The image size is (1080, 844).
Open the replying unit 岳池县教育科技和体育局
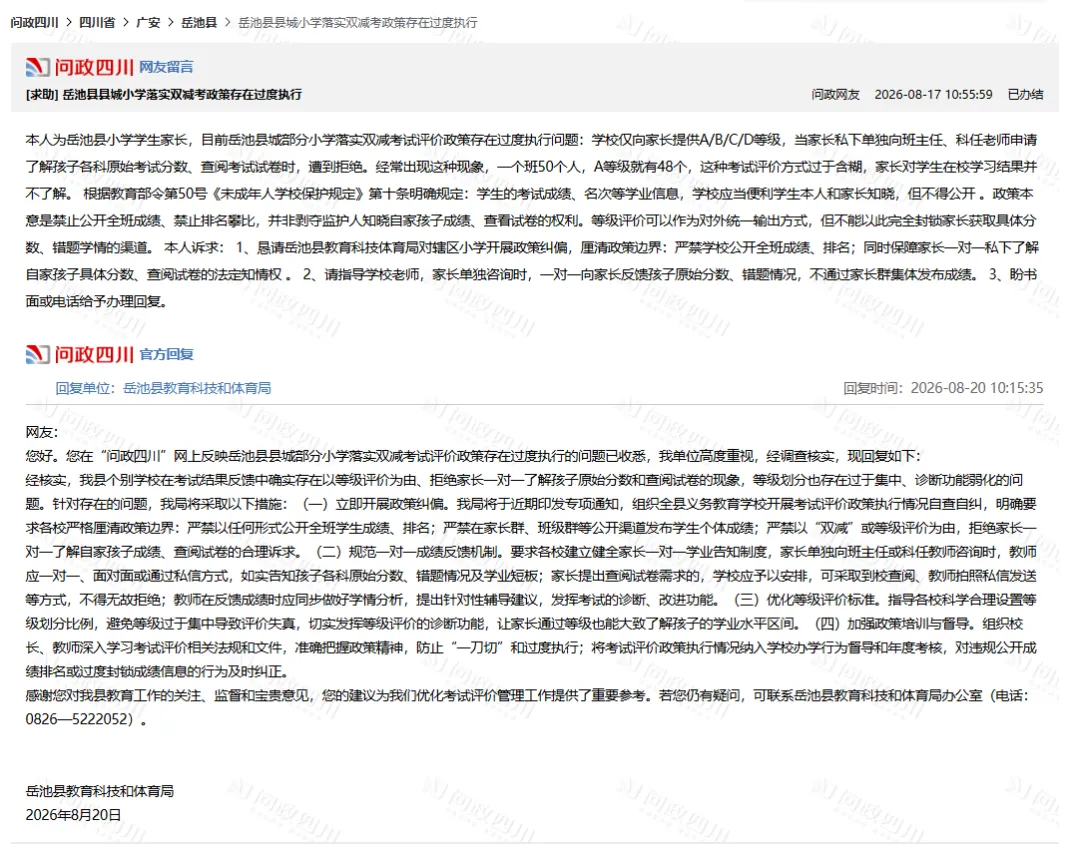(x=197, y=388)
